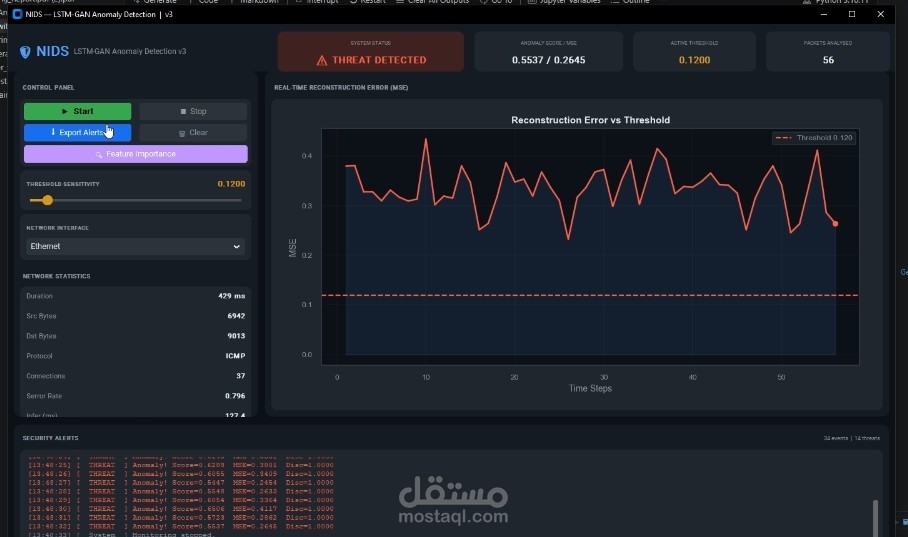Viewport: 908px width, 537px height.
Task: Click the Connections row value 37
Action: (x=240, y=376)
